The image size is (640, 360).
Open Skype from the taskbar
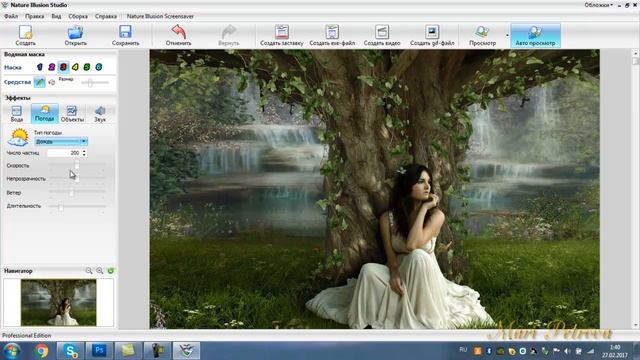tap(71, 351)
